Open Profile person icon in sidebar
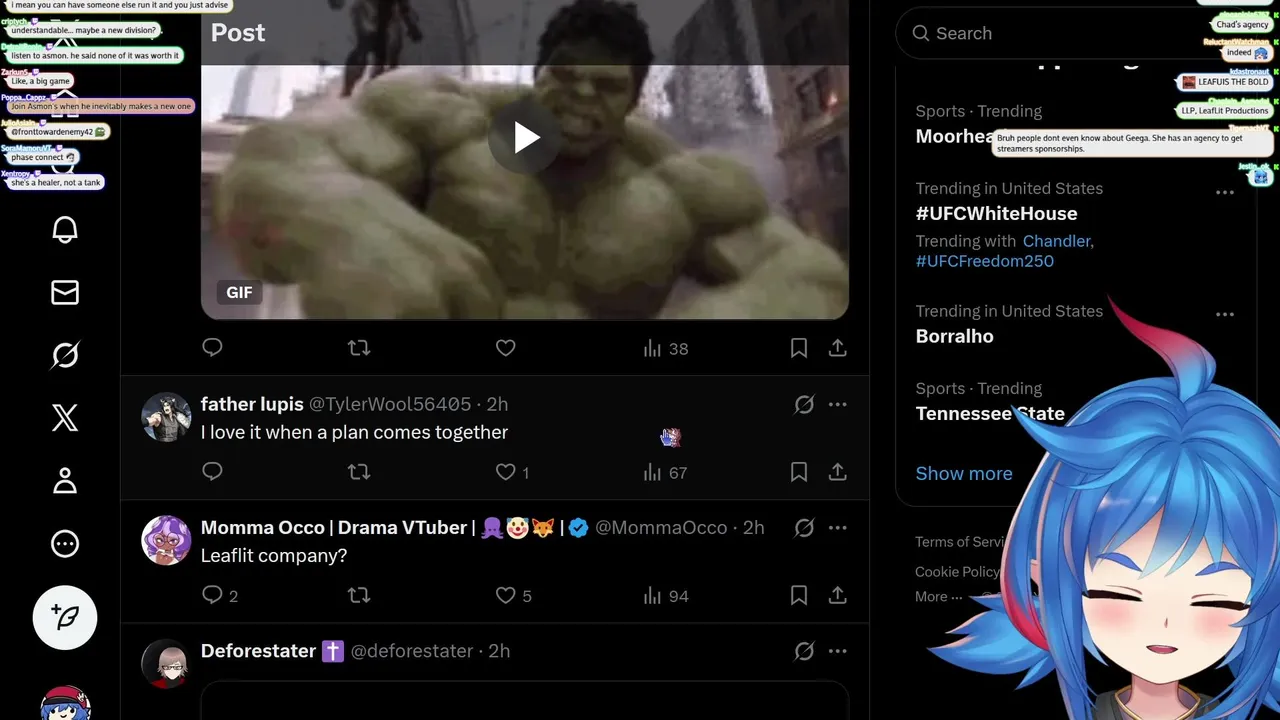The image size is (1280, 720). [65, 481]
